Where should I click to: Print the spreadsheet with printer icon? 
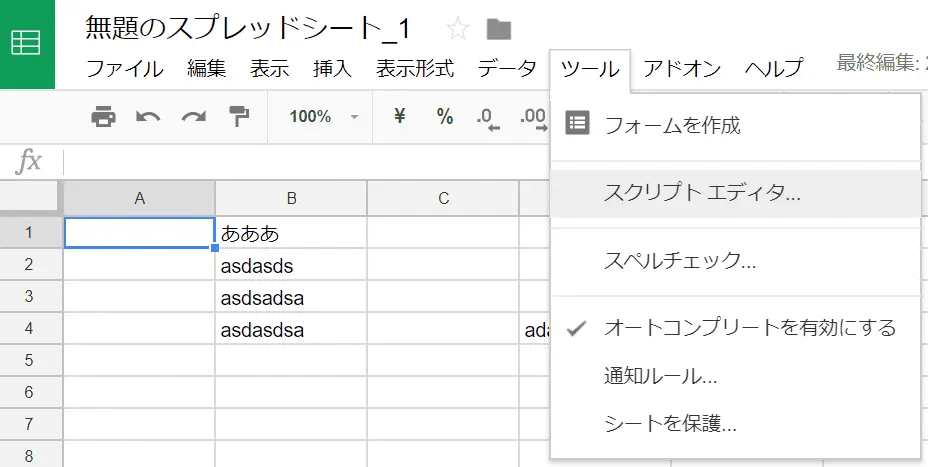coord(104,117)
